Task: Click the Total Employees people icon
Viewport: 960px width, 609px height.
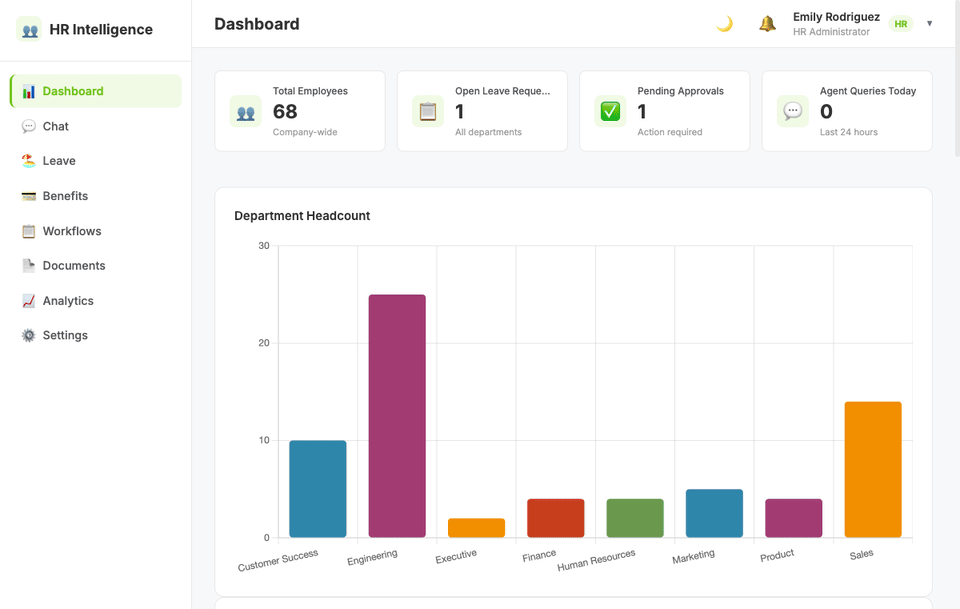Action: point(246,111)
